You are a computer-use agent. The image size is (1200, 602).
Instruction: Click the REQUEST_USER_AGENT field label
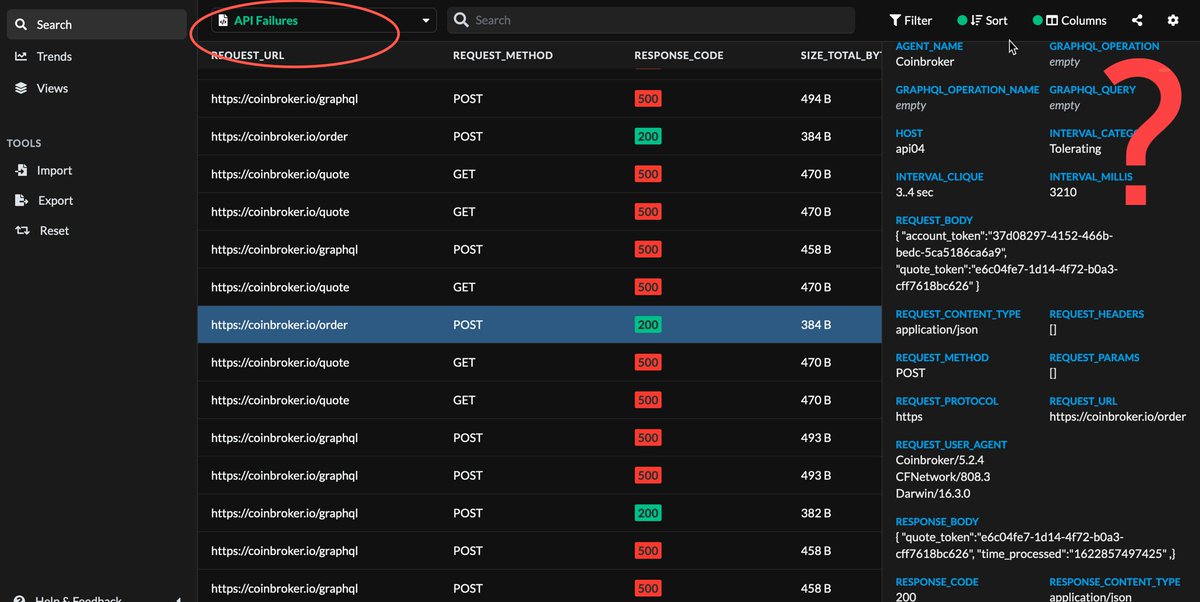coord(951,445)
